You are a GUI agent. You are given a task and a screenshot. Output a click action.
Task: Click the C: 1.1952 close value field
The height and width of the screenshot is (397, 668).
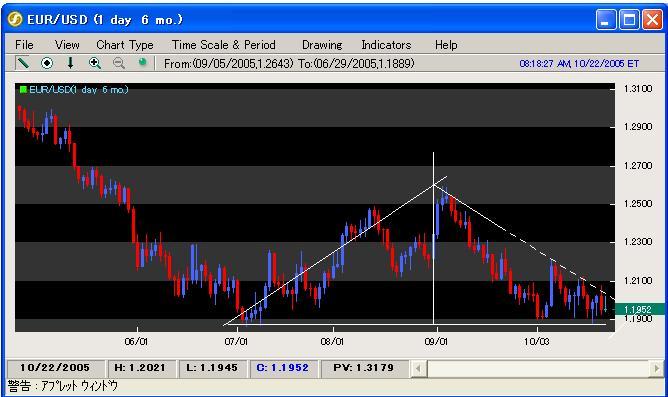pyautogui.click(x=283, y=368)
